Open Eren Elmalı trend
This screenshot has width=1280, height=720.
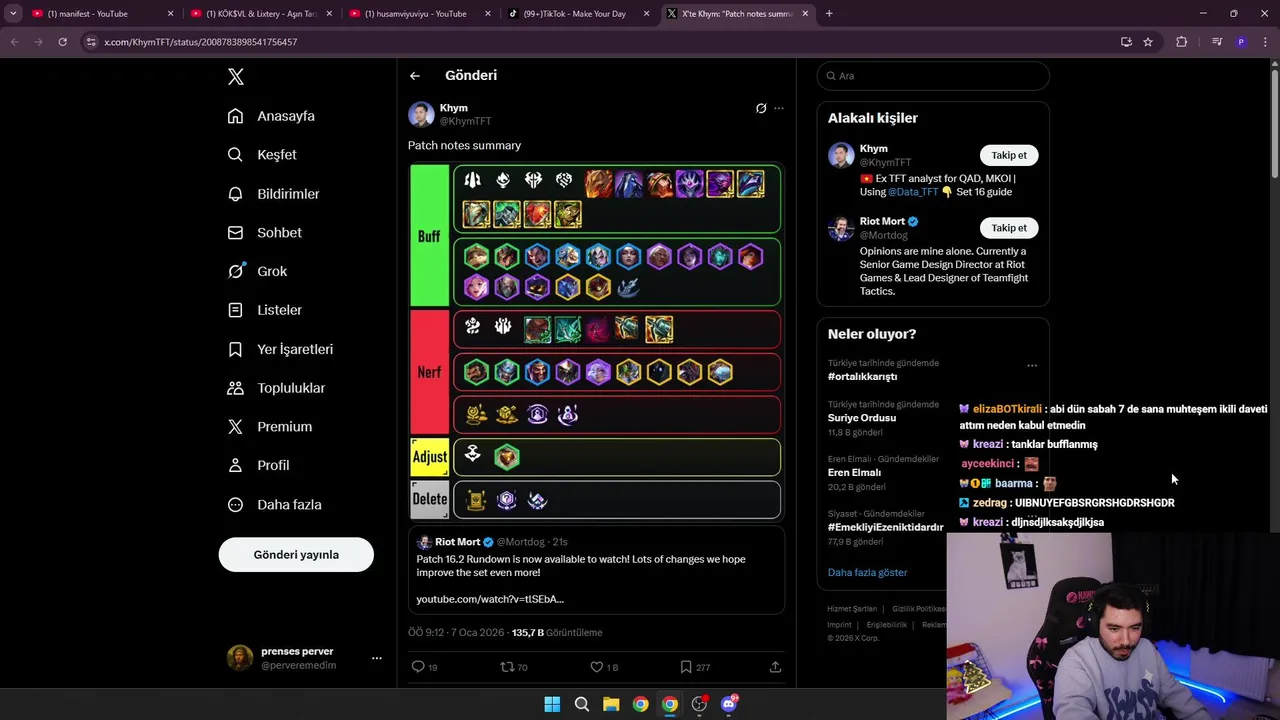pos(854,473)
